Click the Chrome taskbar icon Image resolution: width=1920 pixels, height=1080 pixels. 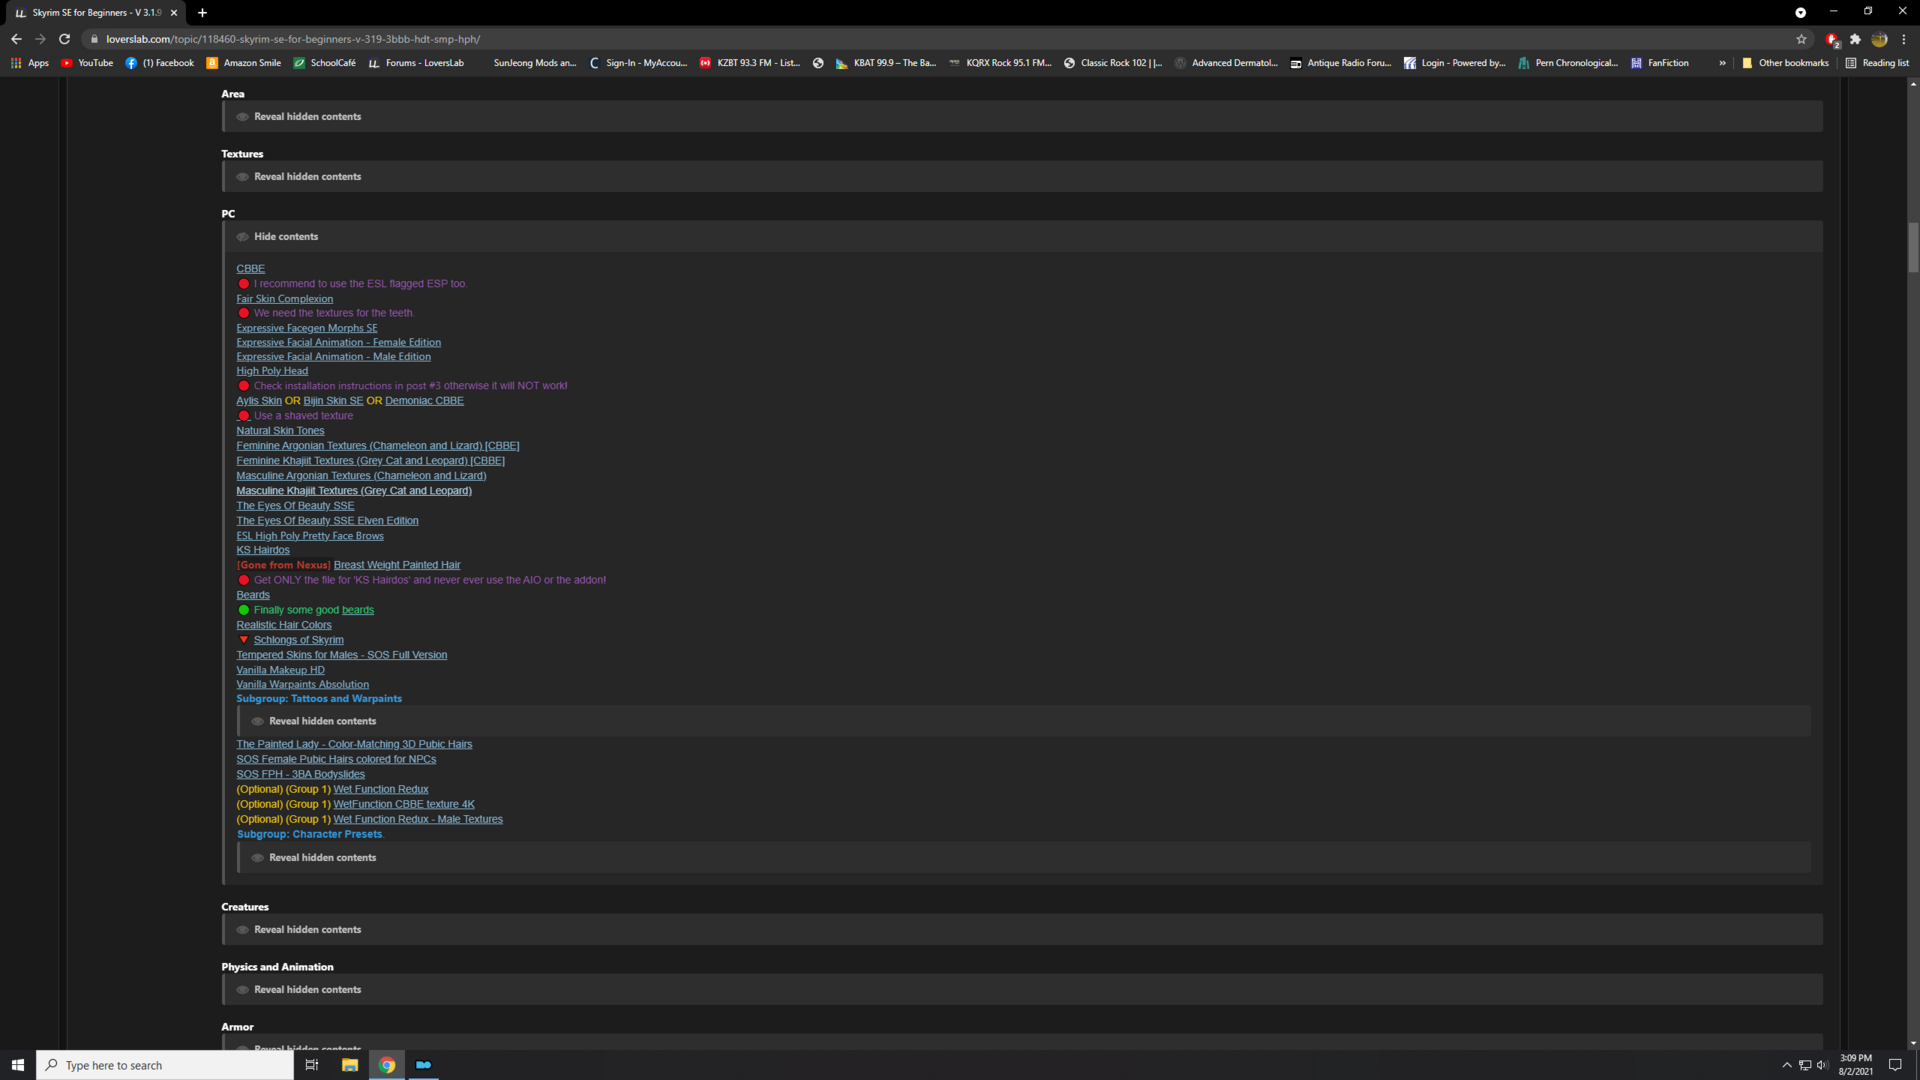[387, 1065]
